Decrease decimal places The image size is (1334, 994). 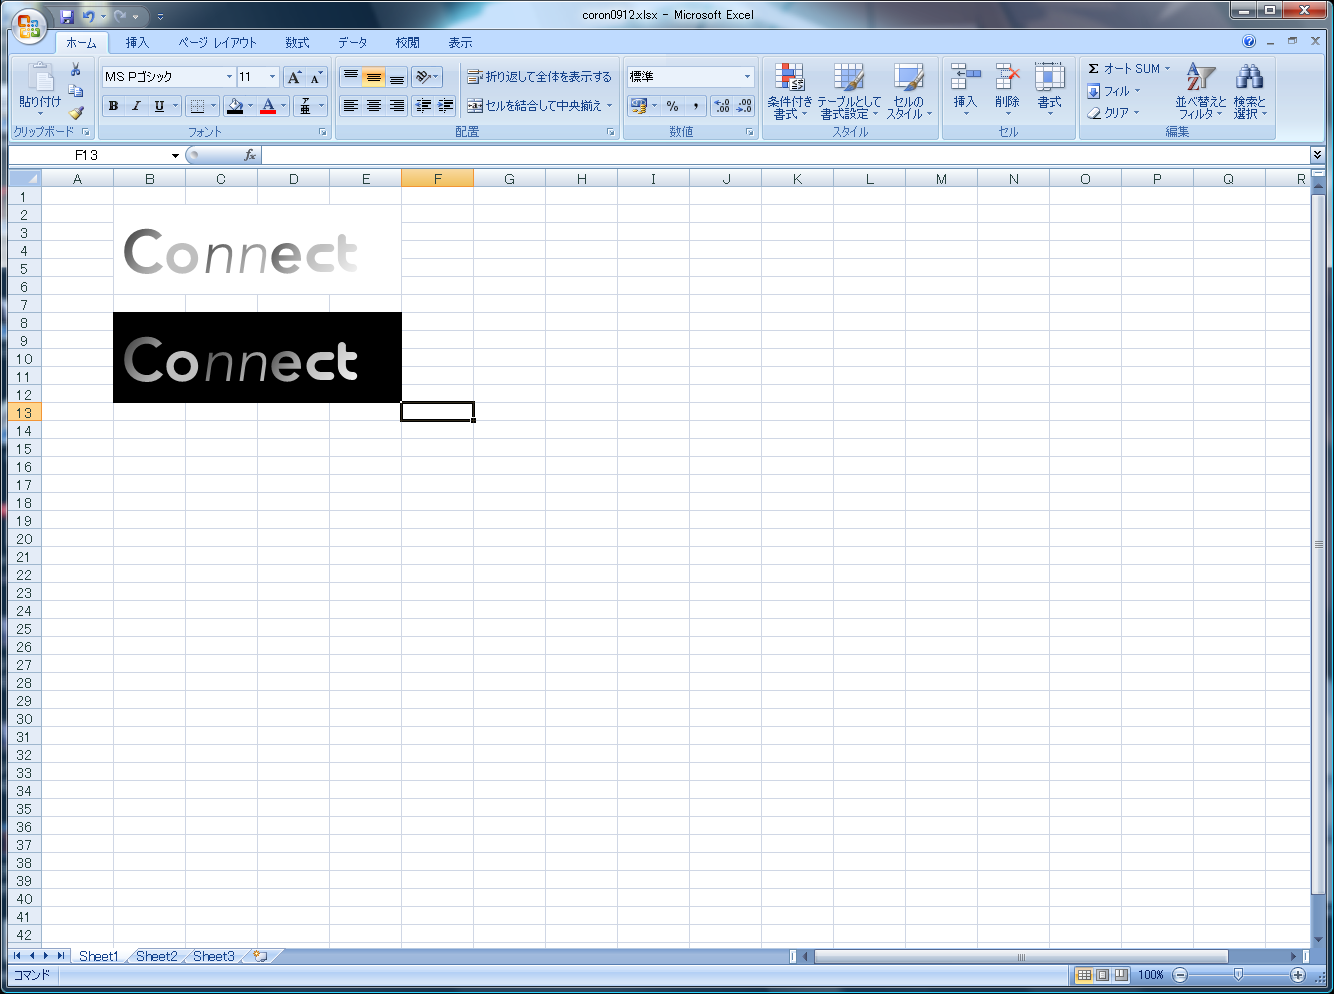point(744,106)
